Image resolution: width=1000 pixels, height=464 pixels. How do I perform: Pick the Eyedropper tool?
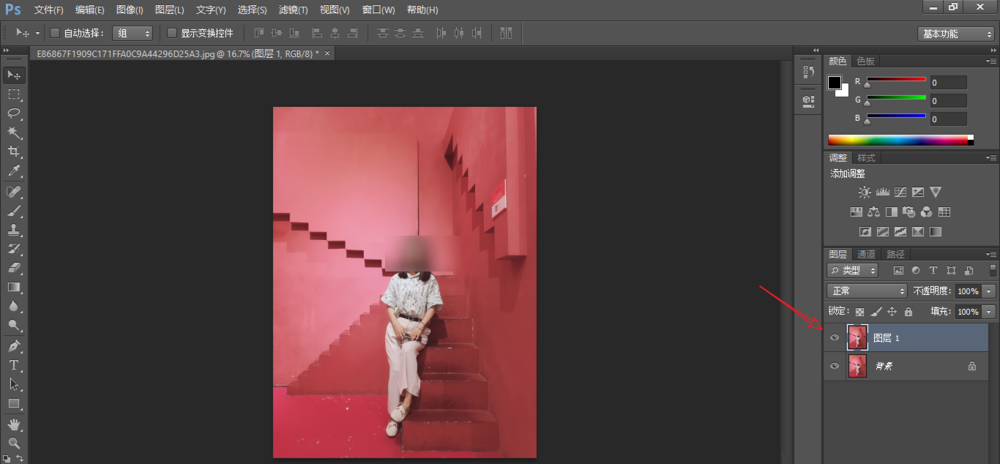pos(14,171)
